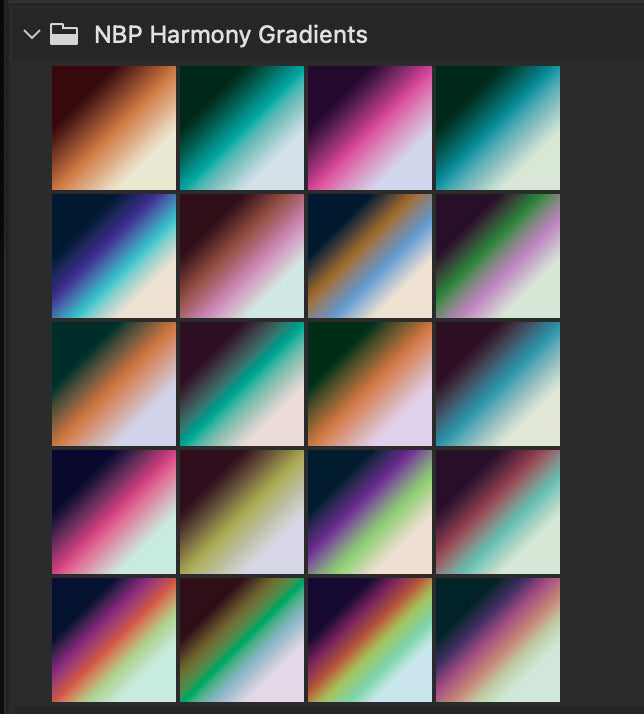
Task: Pick the purple red lime-green pale-blue gradient, bottom row
Action: (x=370, y=640)
